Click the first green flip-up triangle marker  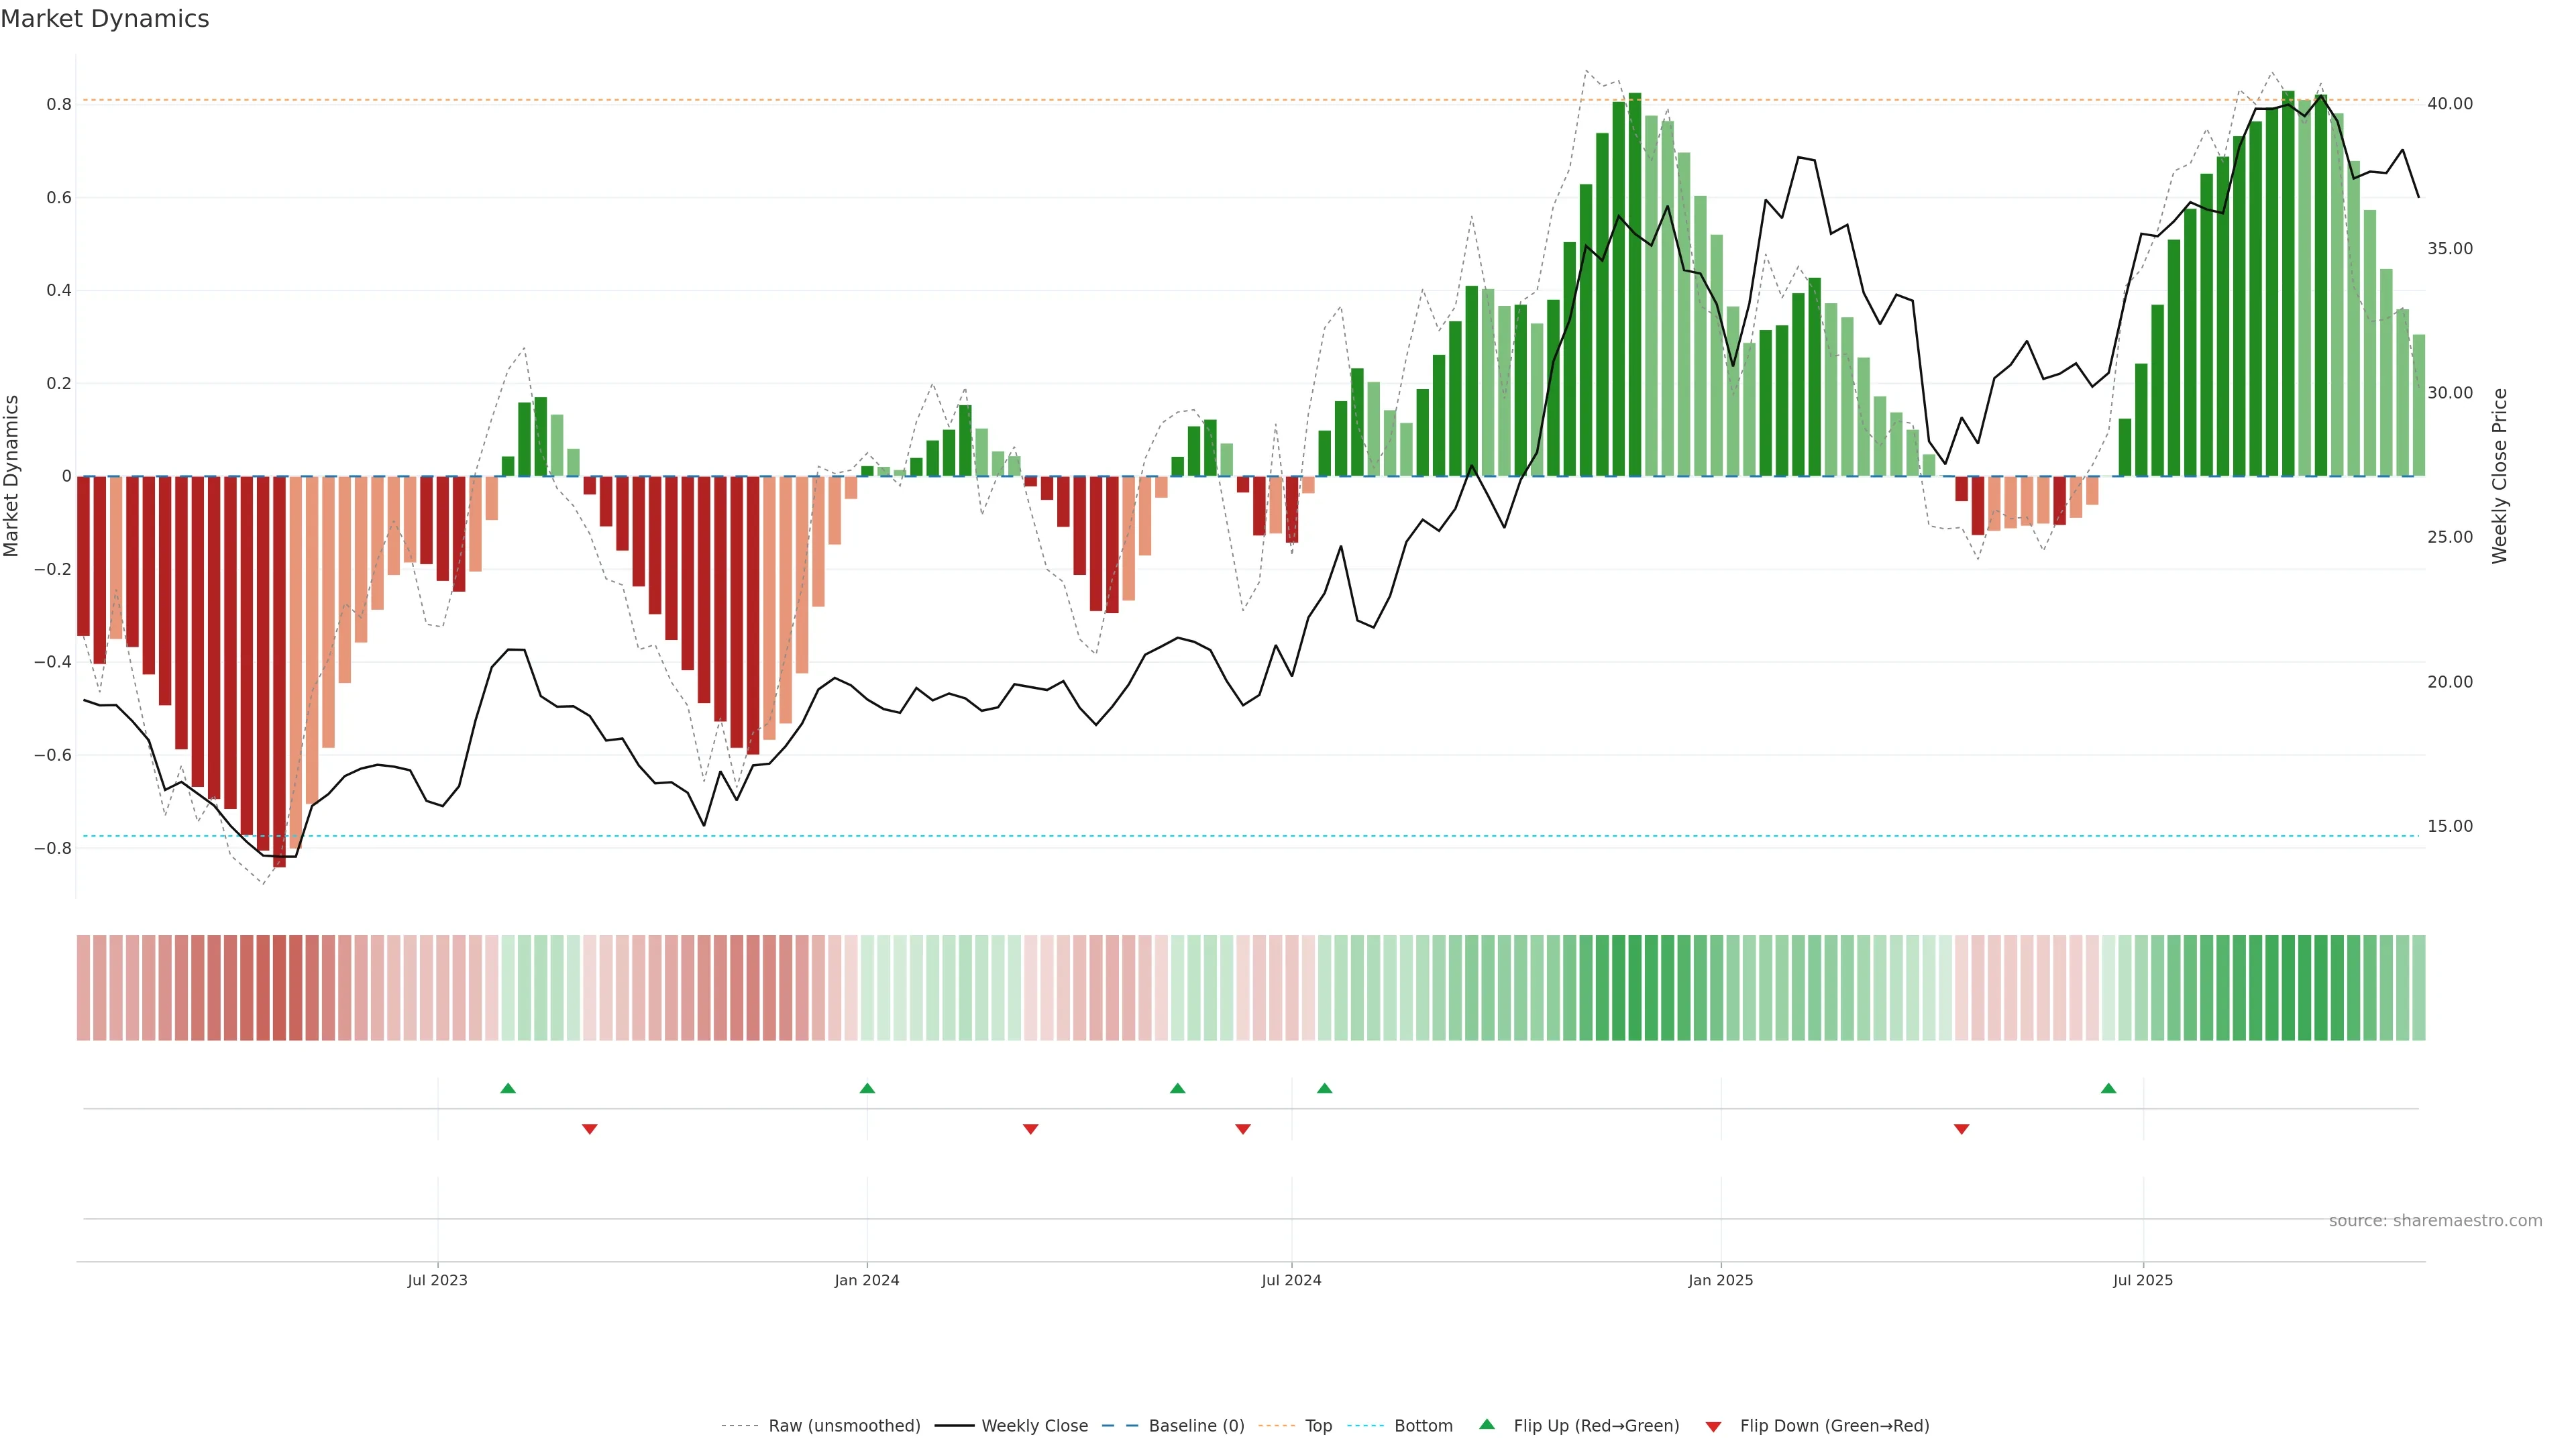508,1088
